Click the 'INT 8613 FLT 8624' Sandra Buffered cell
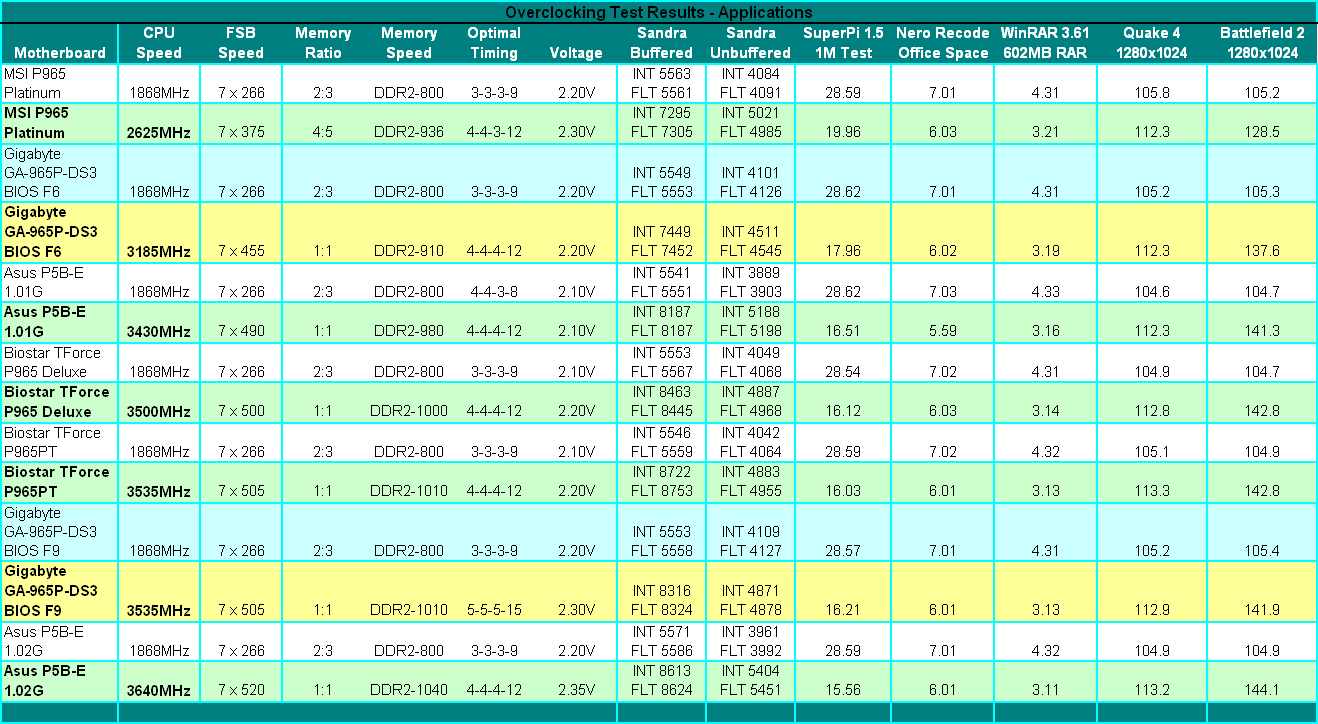 coord(661,680)
